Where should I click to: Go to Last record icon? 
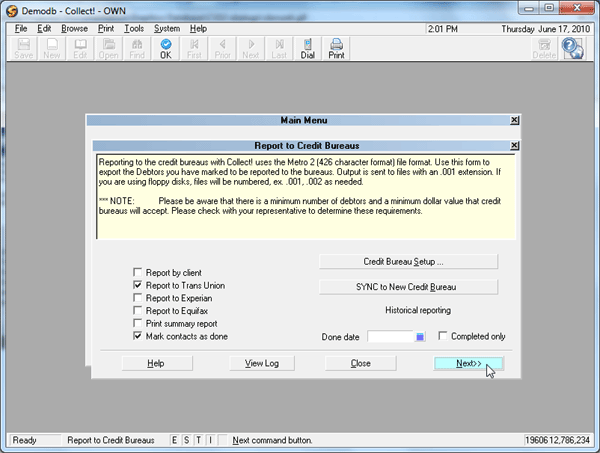pos(279,49)
